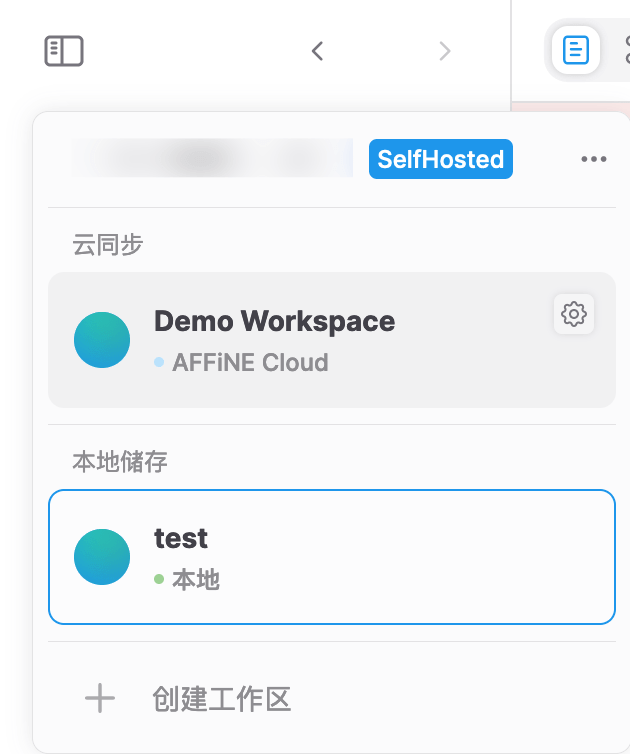Click the plus icon to add workspace

click(100, 698)
